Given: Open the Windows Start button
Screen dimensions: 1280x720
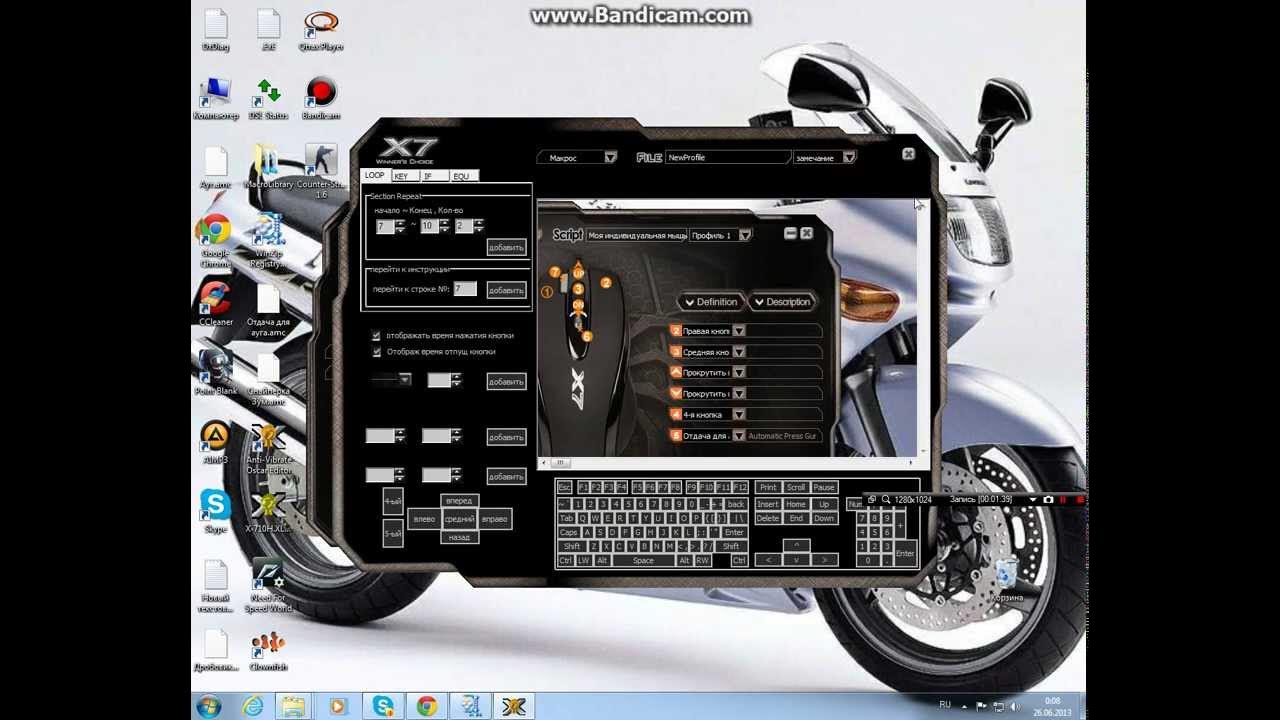Looking at the screenshot, I should [x=209, y=706].
